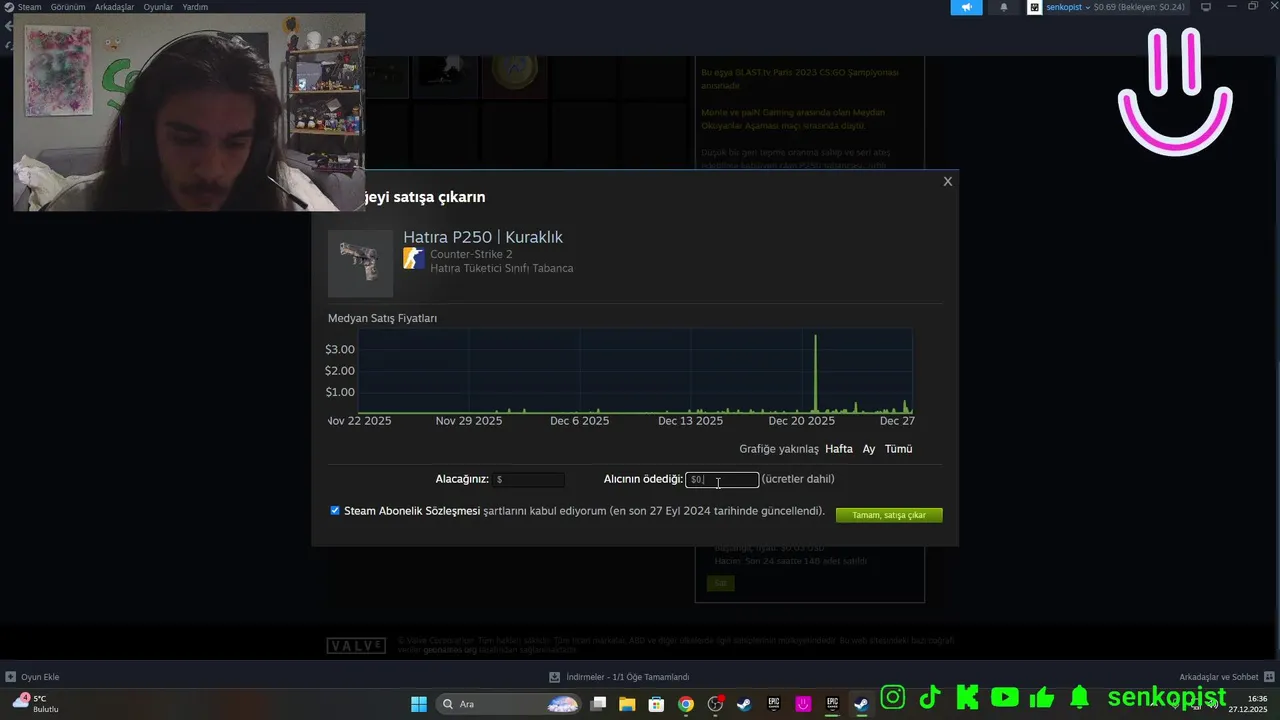
Task: Click the green "Tamam, satışa çıkar" button
Action: click(889, 515)
